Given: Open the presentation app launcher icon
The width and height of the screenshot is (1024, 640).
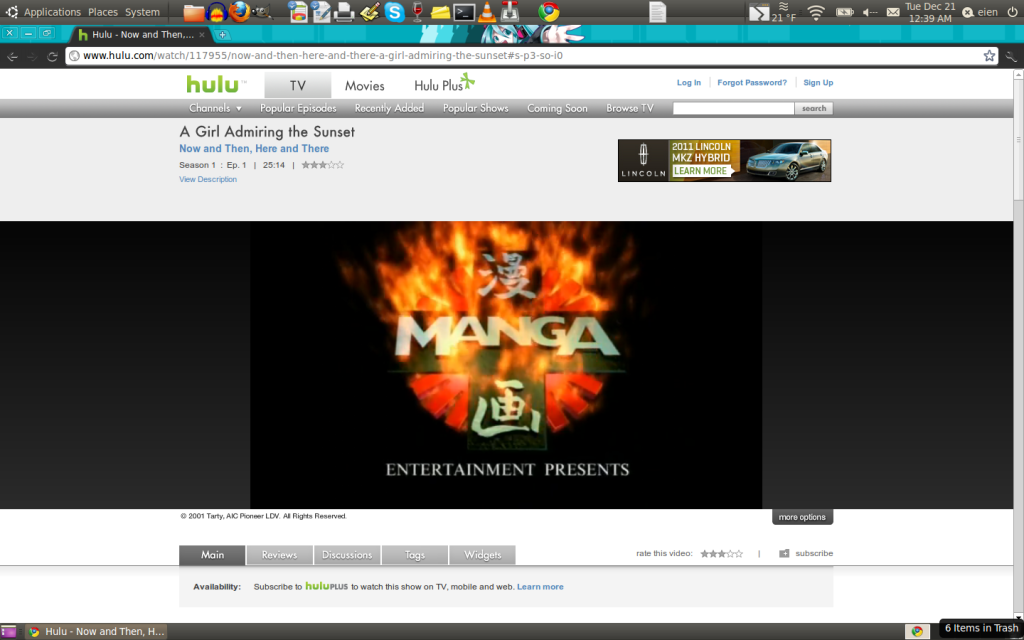Looking at the screenshot, I should [x=298, y=12].
